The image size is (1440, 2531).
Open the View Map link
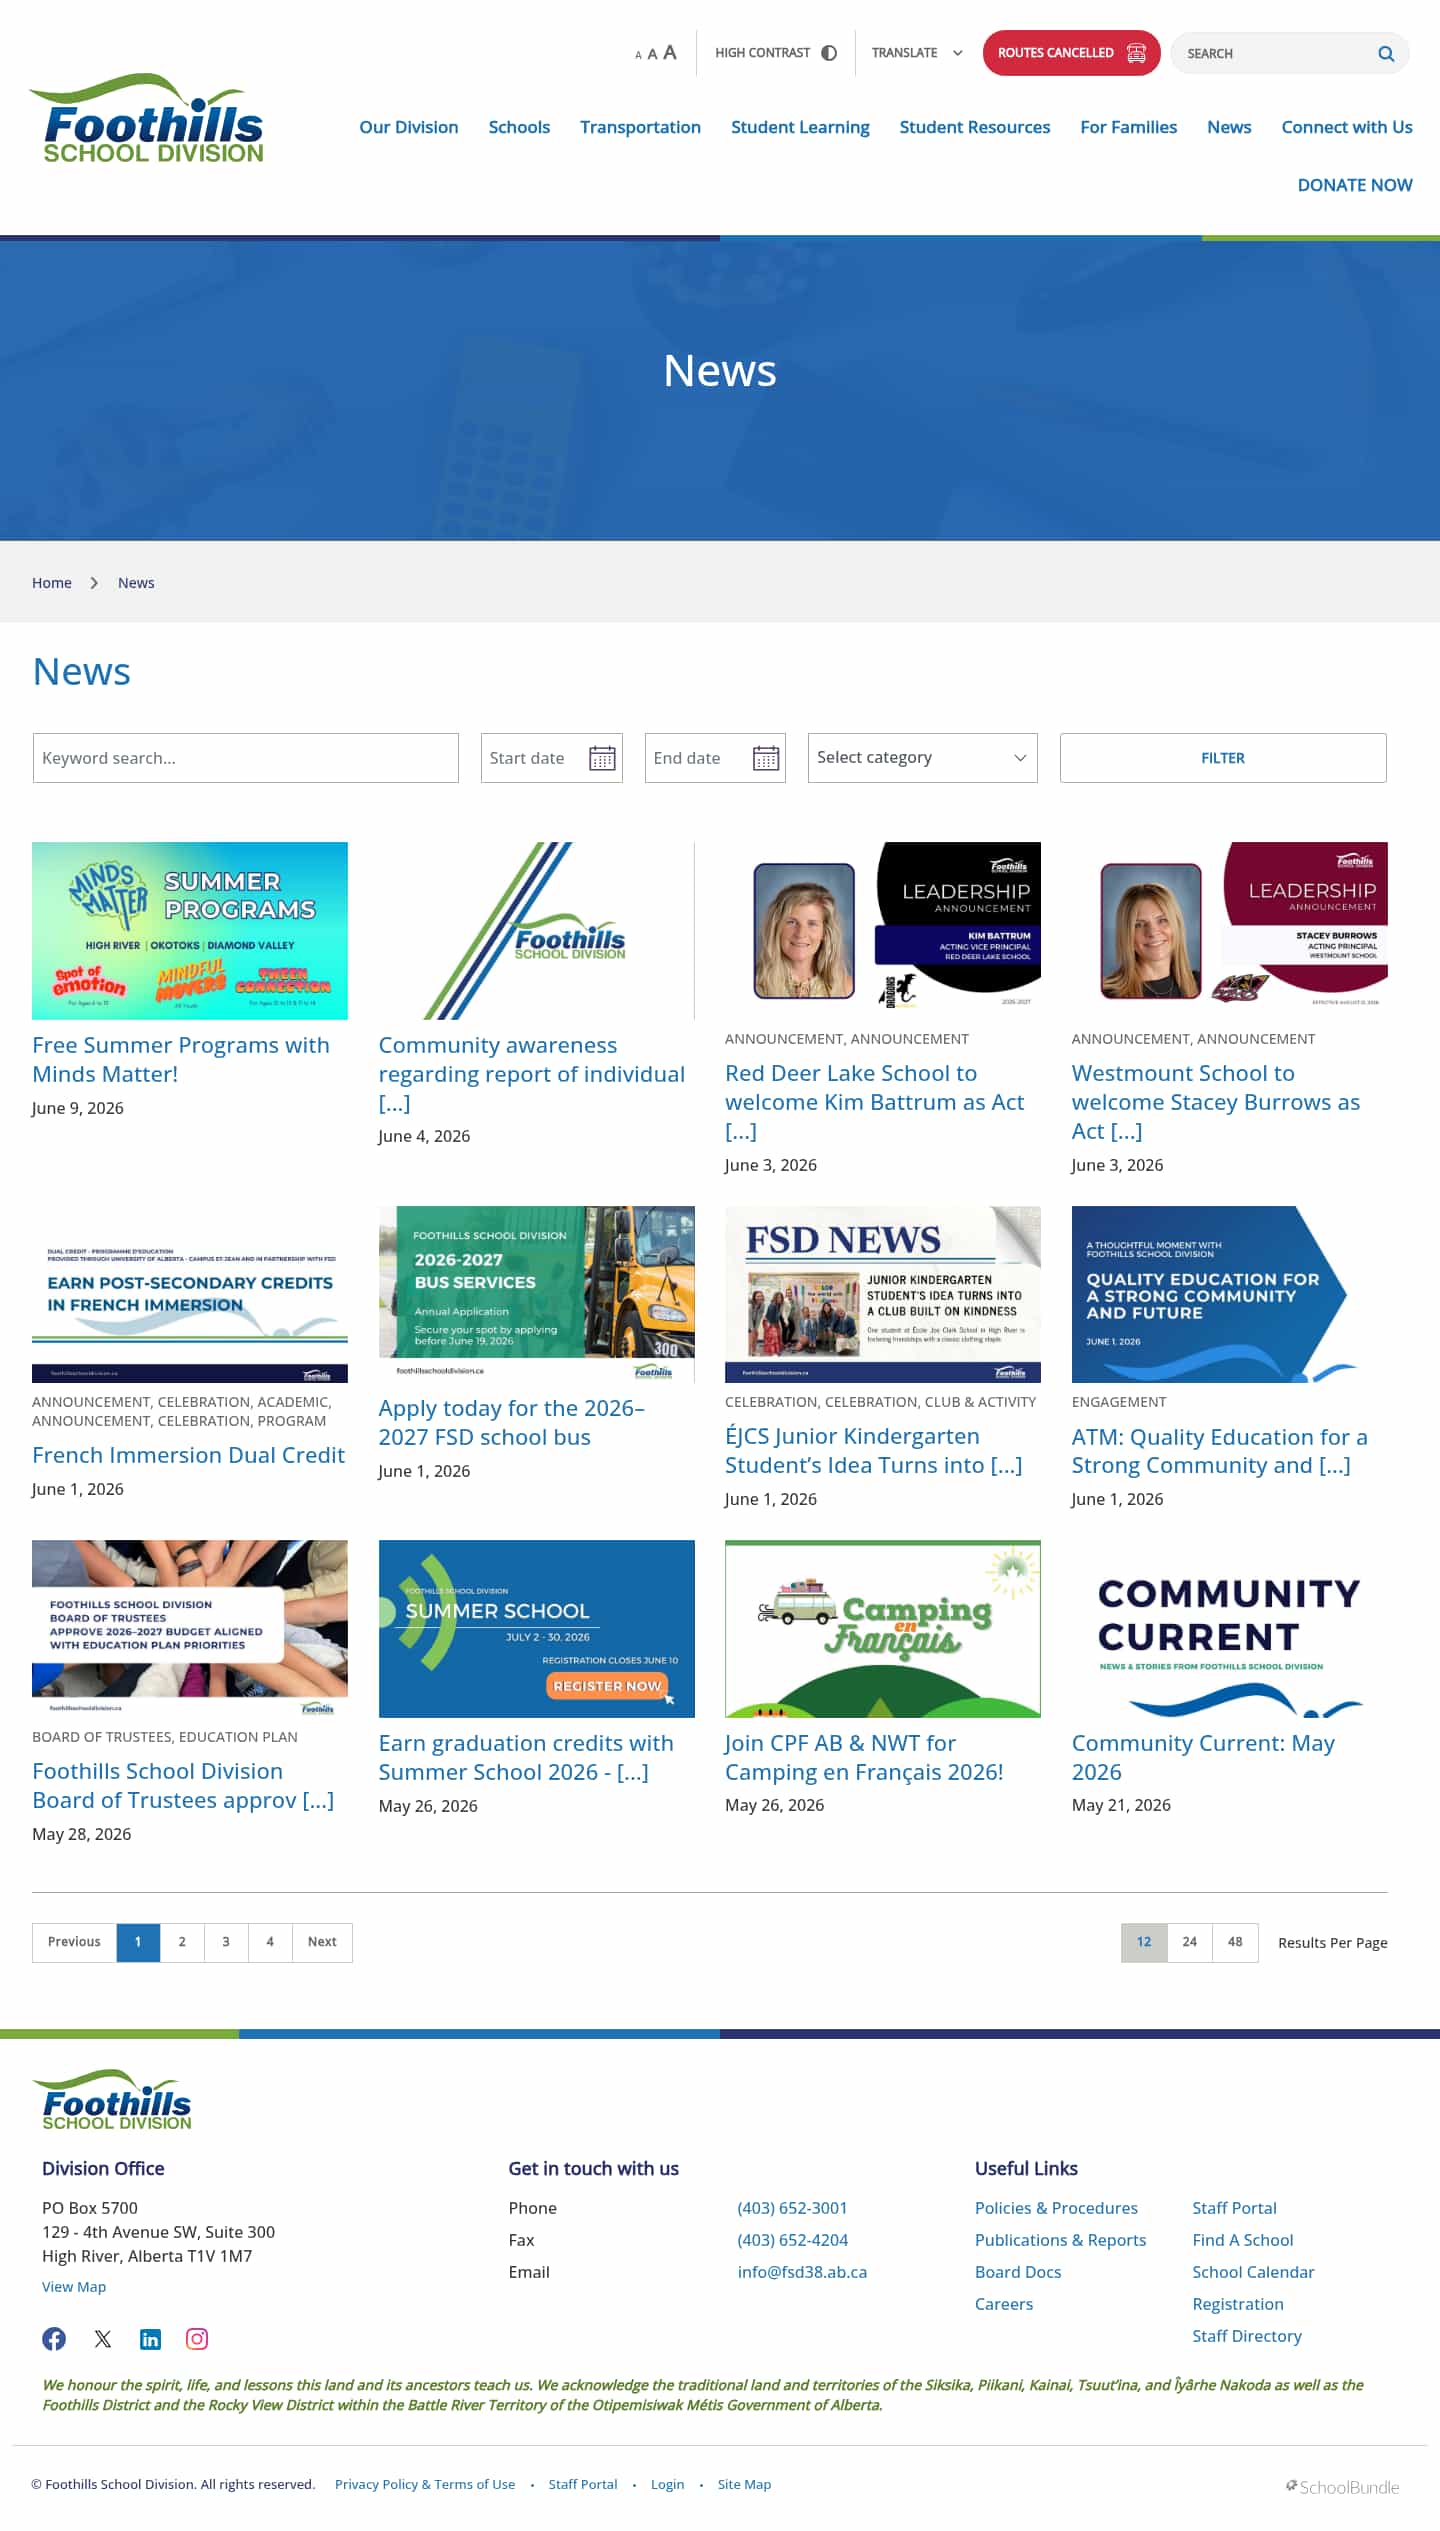tap(74, 2286)
